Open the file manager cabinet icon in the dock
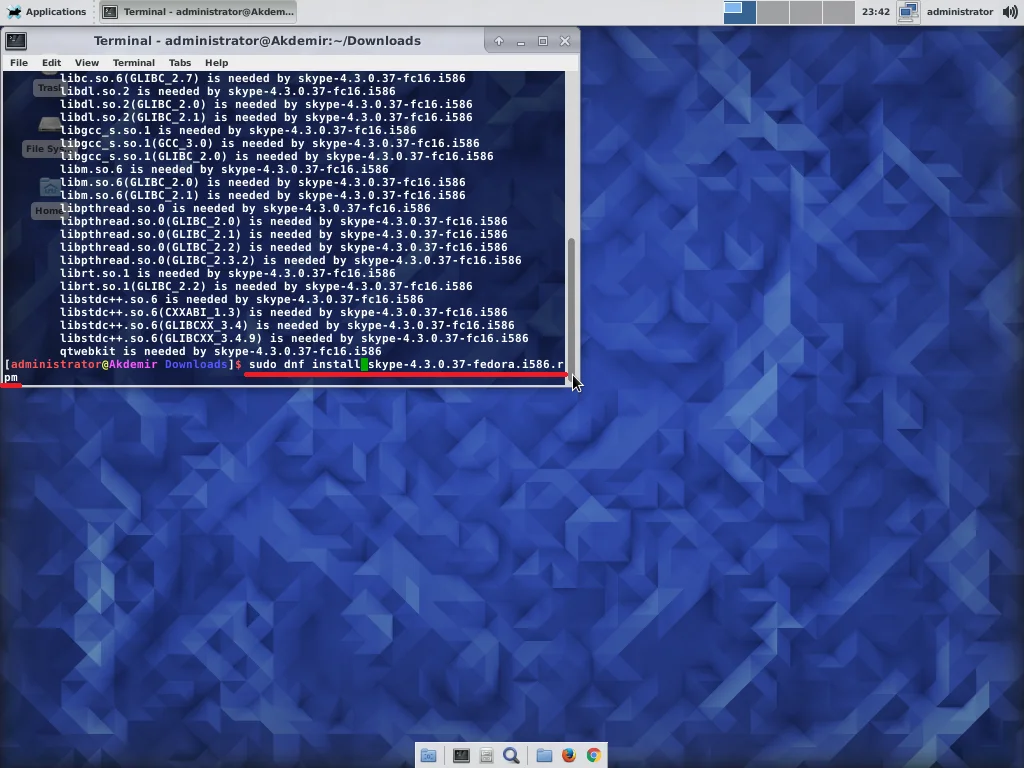This screenshot has width=1024, height=768. (487, 756)
